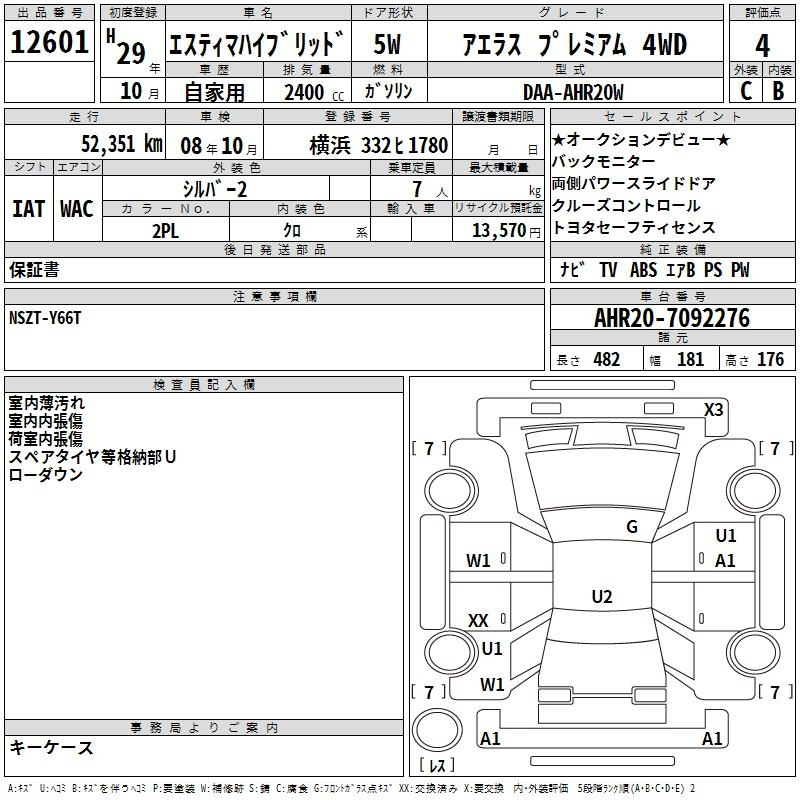Select the exterior grade C cell
The image size is (800, 800).
pos(745,90)
